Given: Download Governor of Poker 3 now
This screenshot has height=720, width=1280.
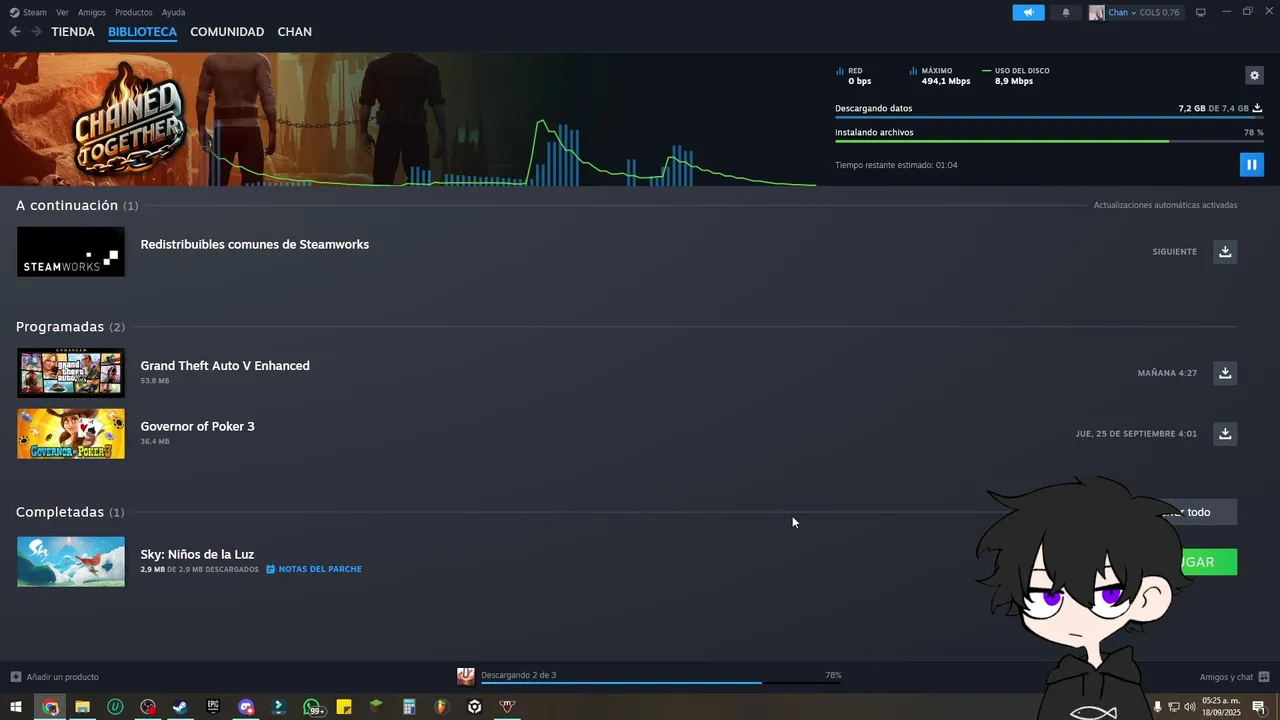Looking at the screenshot, I should (1225, 433).
